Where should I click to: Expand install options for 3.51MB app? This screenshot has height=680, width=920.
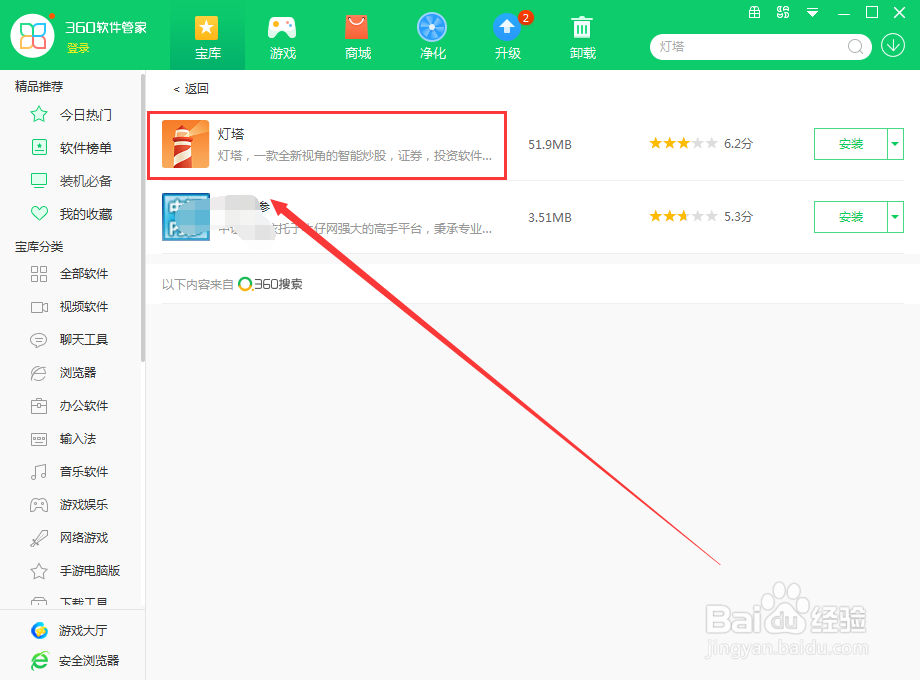(x=895, y=216)
